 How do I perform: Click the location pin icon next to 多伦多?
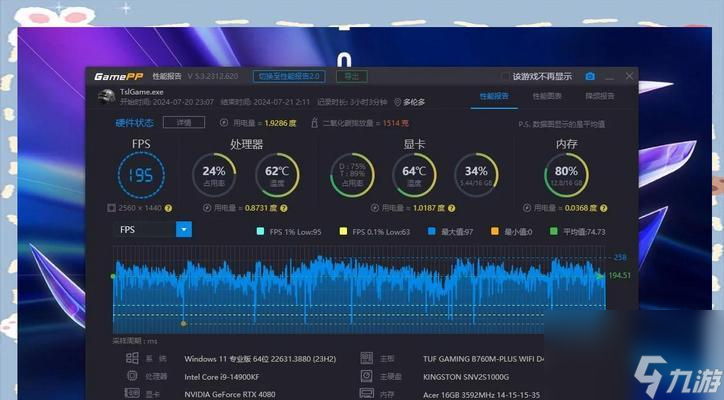397,102
